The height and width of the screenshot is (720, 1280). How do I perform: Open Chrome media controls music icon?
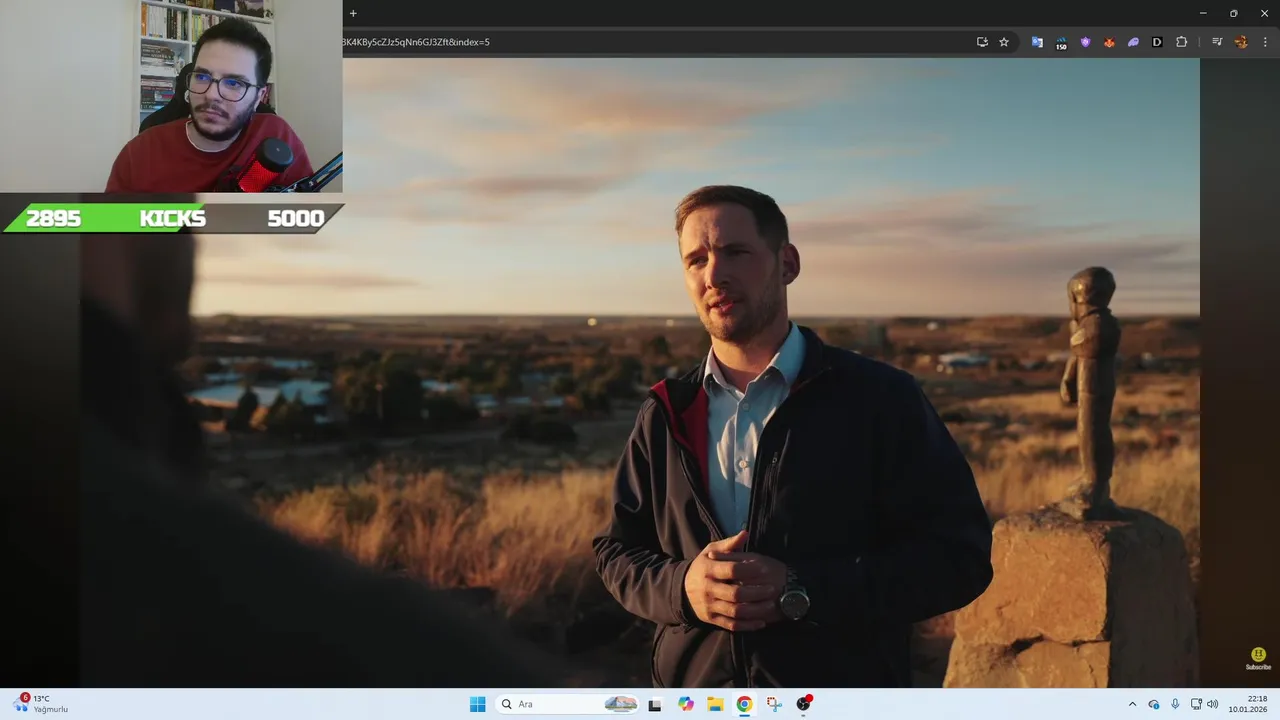(x=1217, y=42)
